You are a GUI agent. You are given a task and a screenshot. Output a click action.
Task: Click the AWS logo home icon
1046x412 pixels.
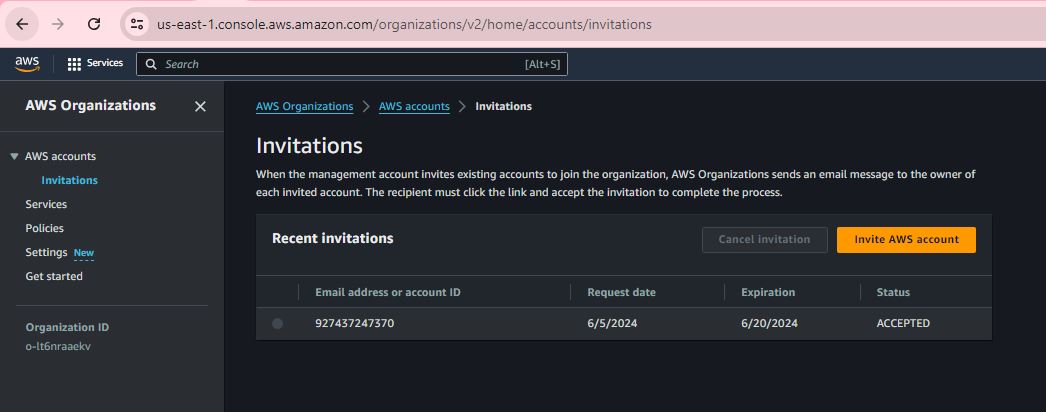click(x=27, y=64)
